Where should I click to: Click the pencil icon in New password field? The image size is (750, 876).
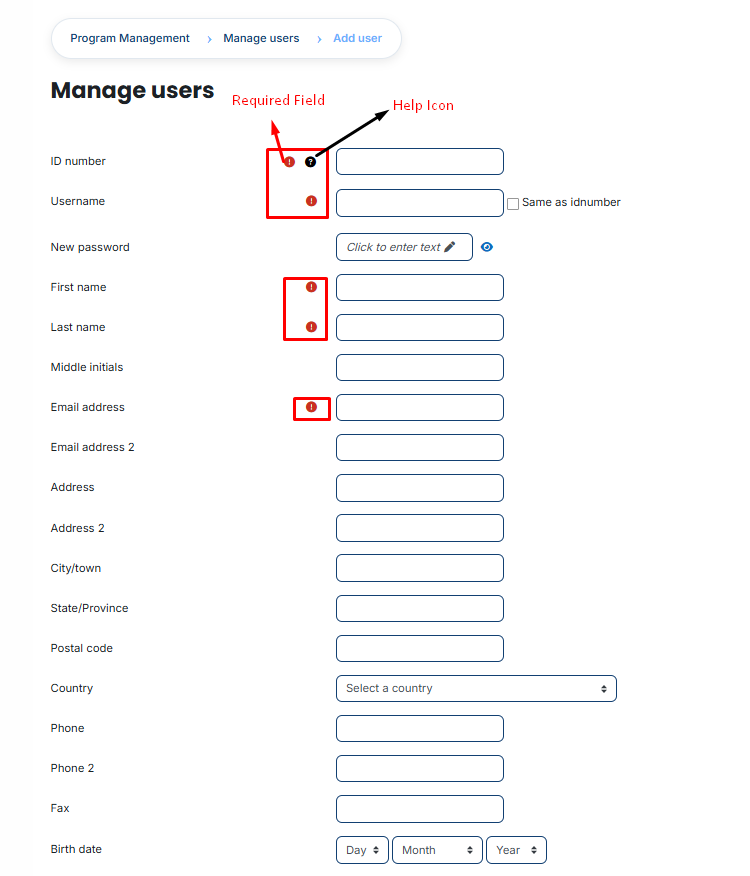point(450,247)
